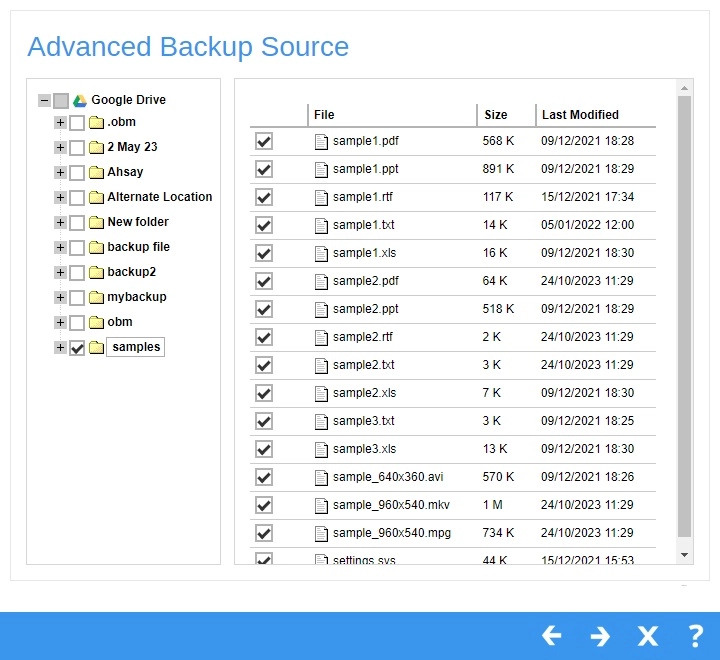Click the sample2.ppt file name
The image size is (720, 660).
point(366,309)
